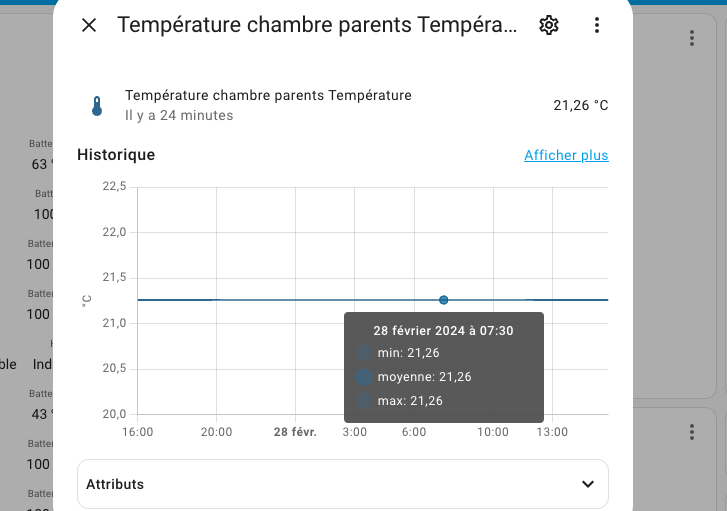Click the Attributs chevron arrow
727x511 pixels.
[588, 484]
